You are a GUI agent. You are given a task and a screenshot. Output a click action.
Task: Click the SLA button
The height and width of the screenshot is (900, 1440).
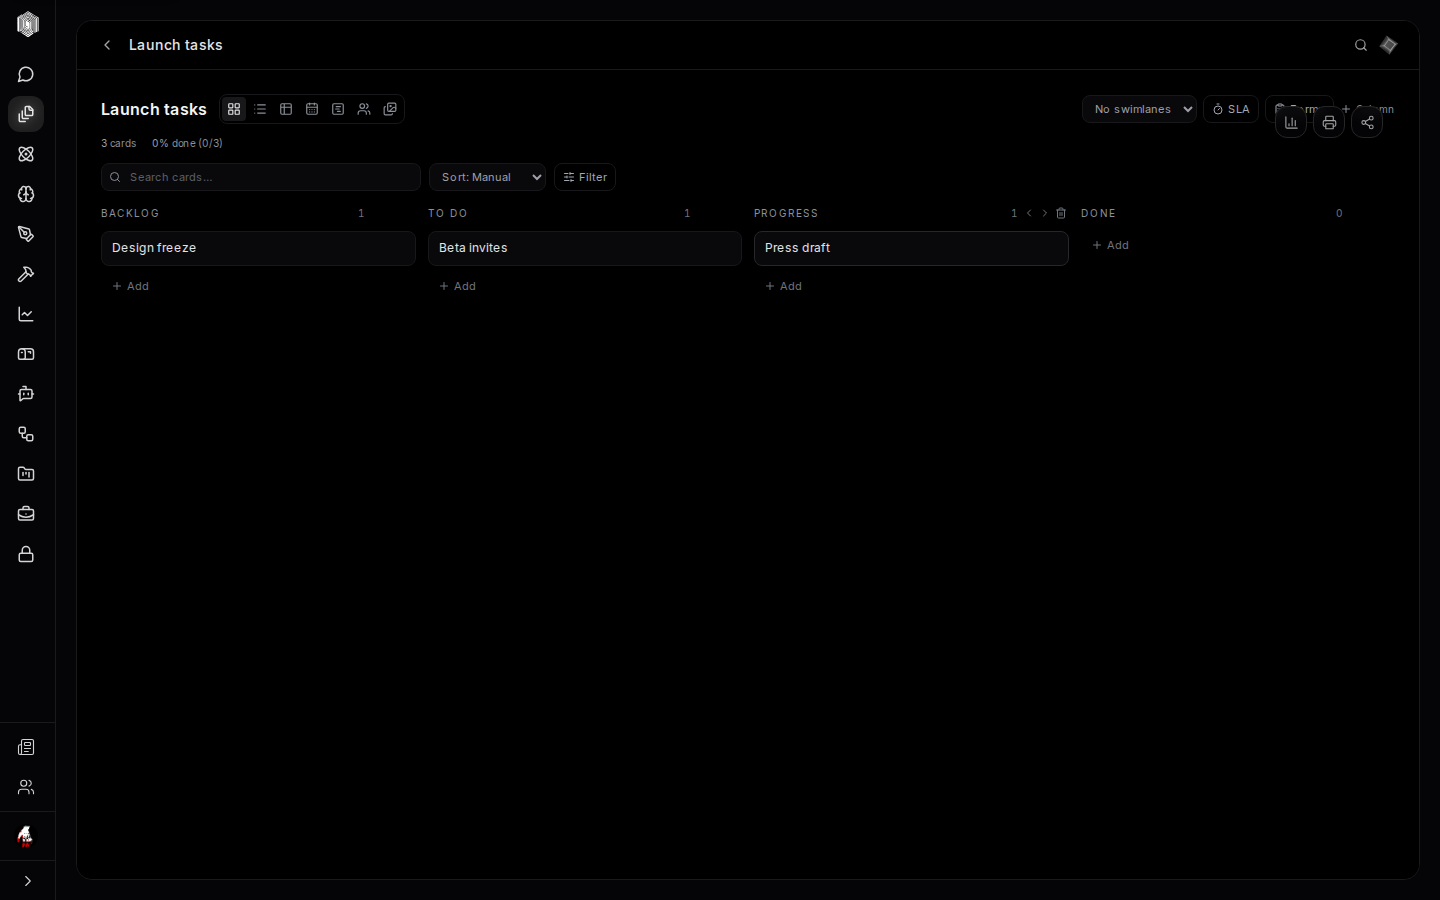(x=1231, y=109)
